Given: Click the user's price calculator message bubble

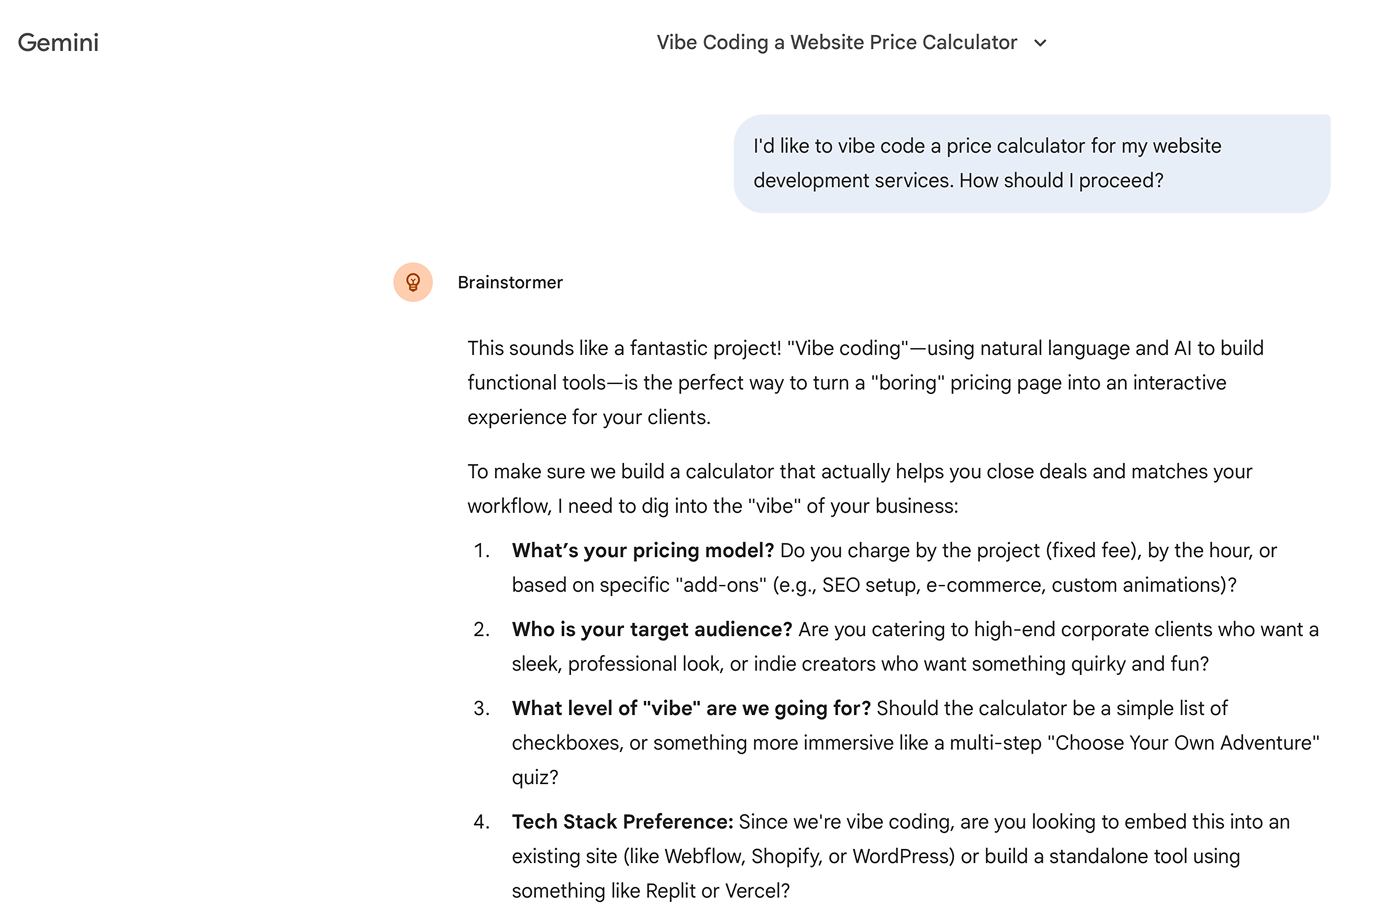Looking at the screenshot, I should (x=1031, y=163).
